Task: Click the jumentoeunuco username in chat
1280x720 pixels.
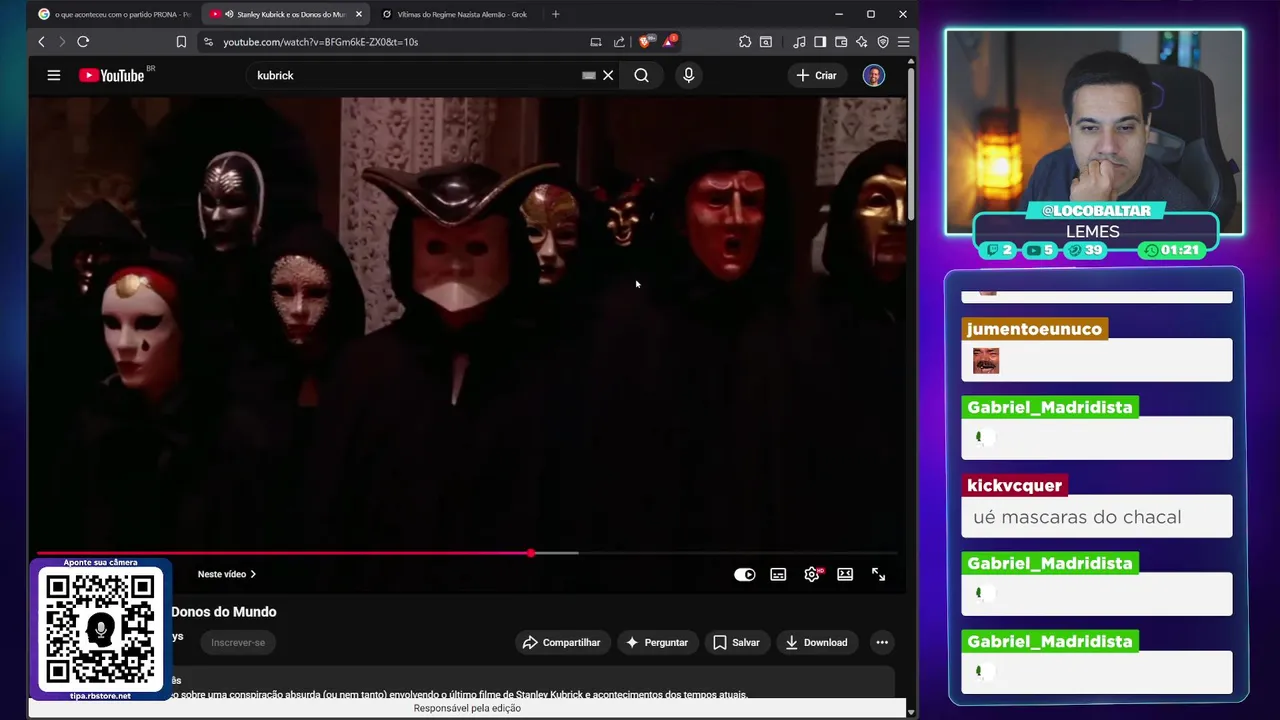Action: [1034, 329]
